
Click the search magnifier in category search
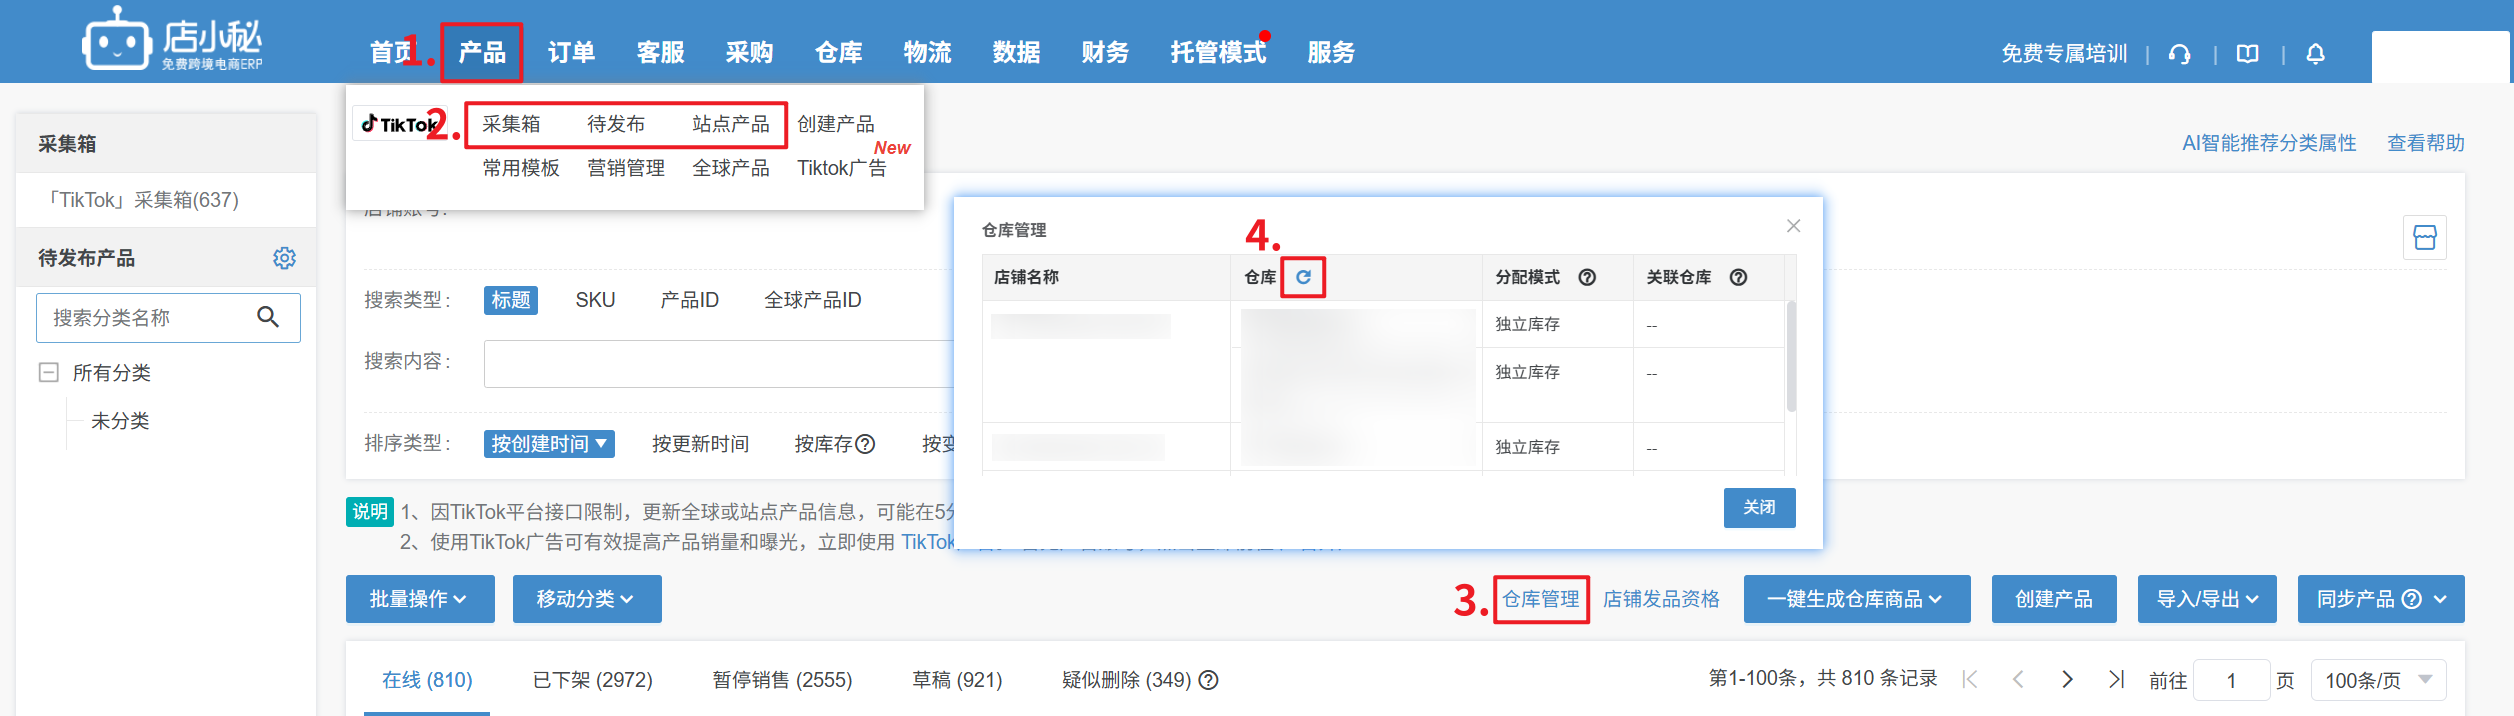coord(267,317)
